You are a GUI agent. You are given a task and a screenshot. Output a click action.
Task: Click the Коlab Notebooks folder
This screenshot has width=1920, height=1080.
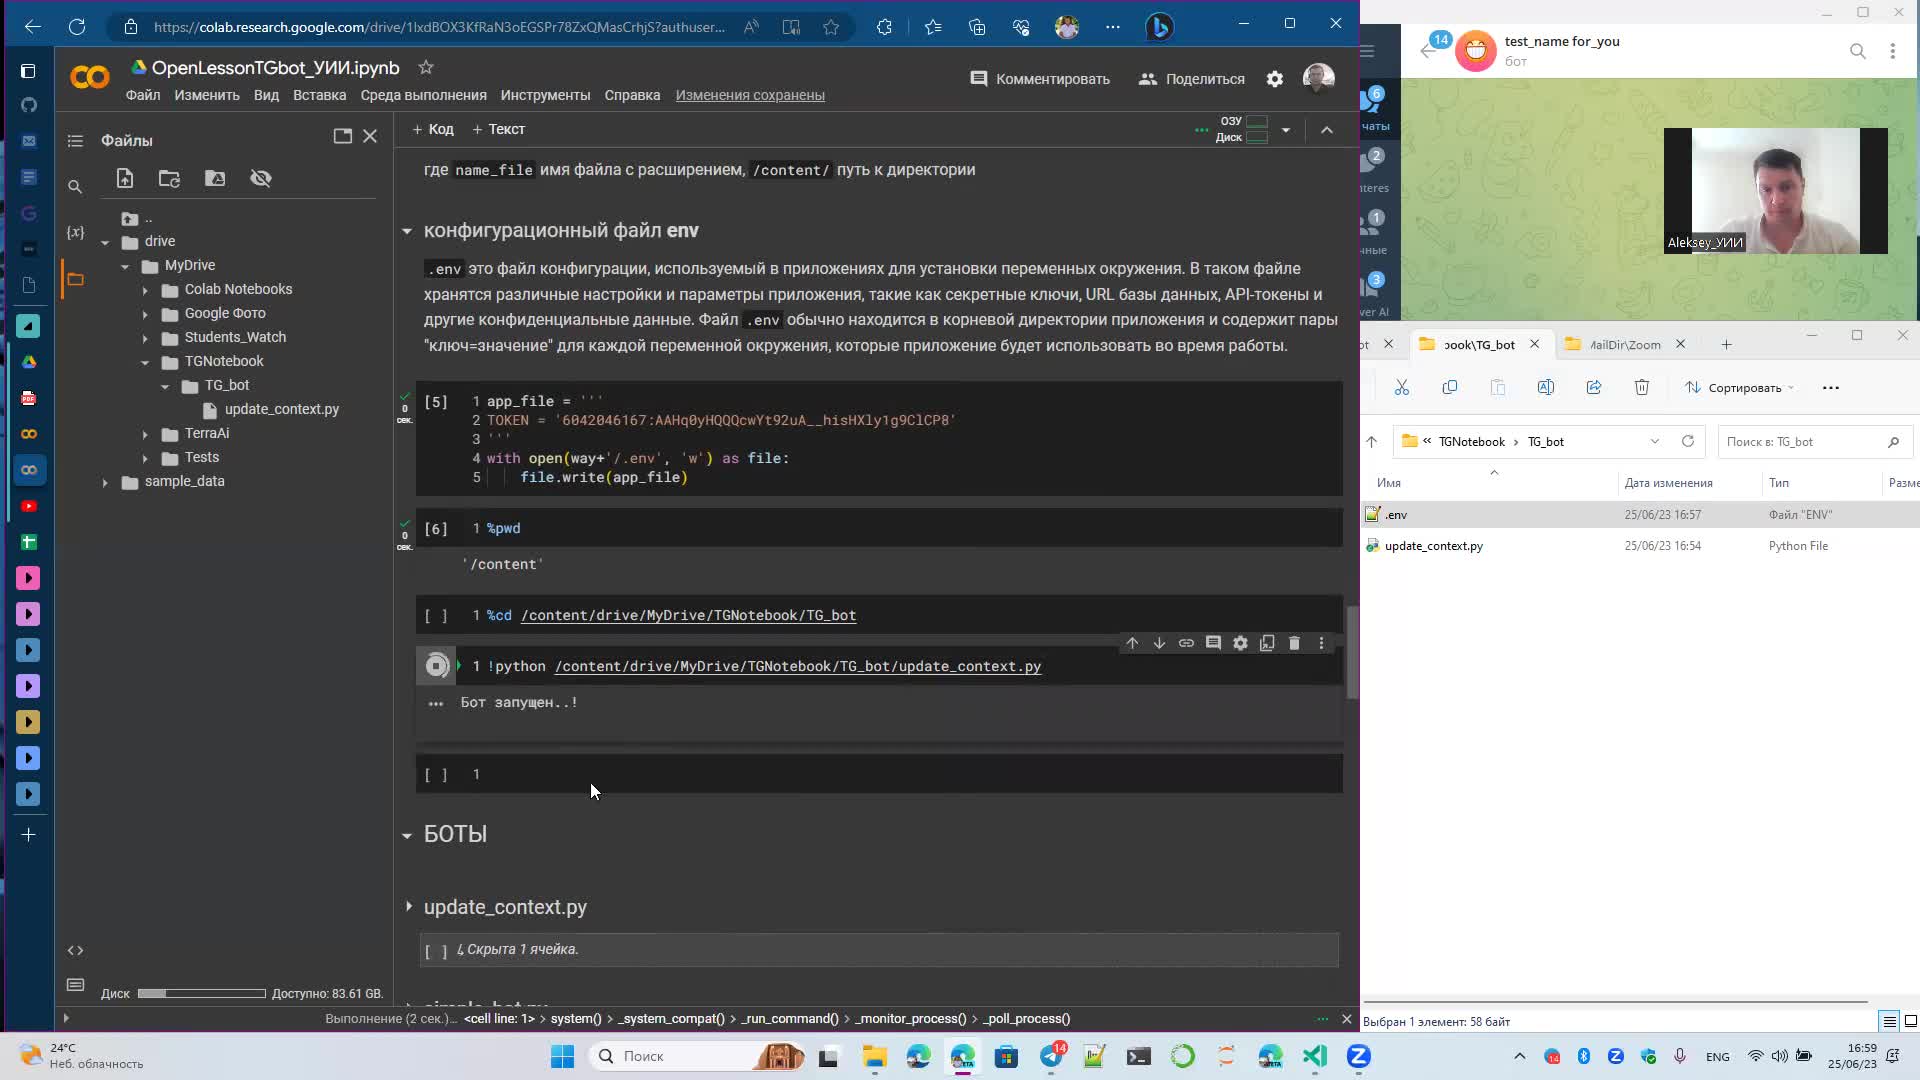[239, 289]
